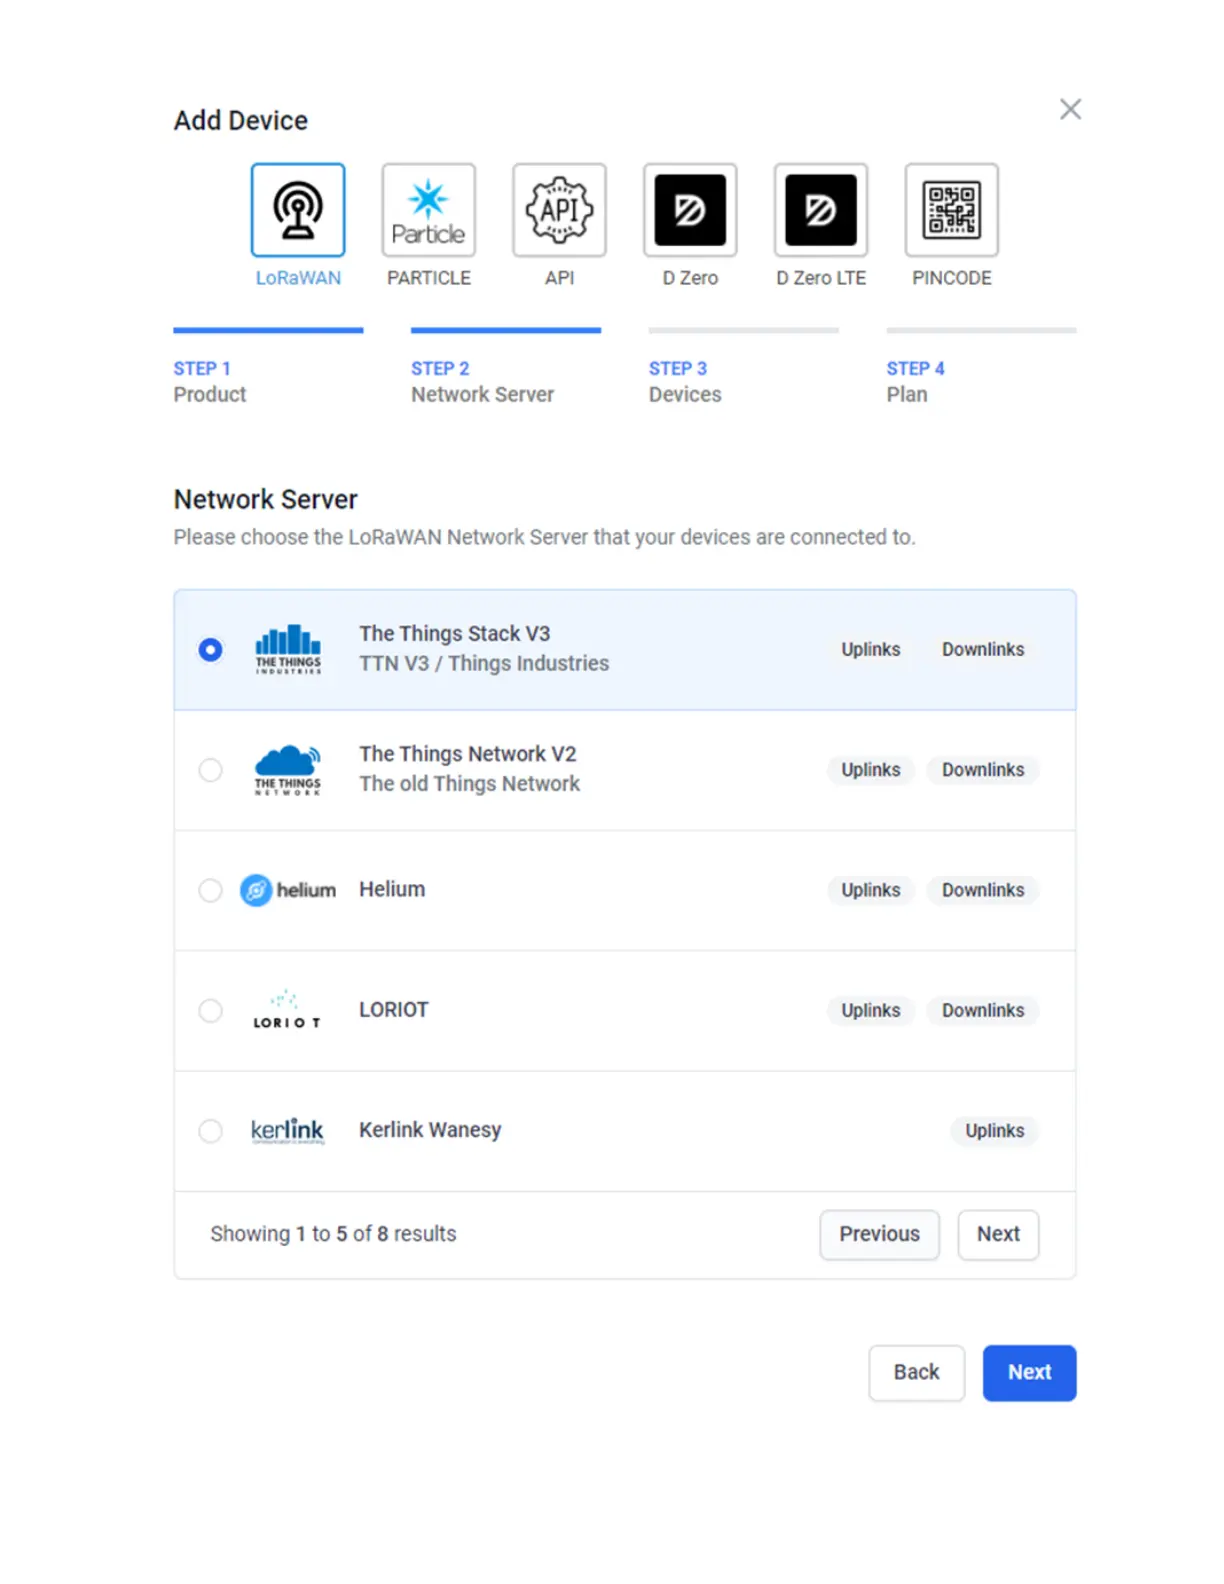
Task: Click the LORIOT logo
Action: coord(287,1010)
